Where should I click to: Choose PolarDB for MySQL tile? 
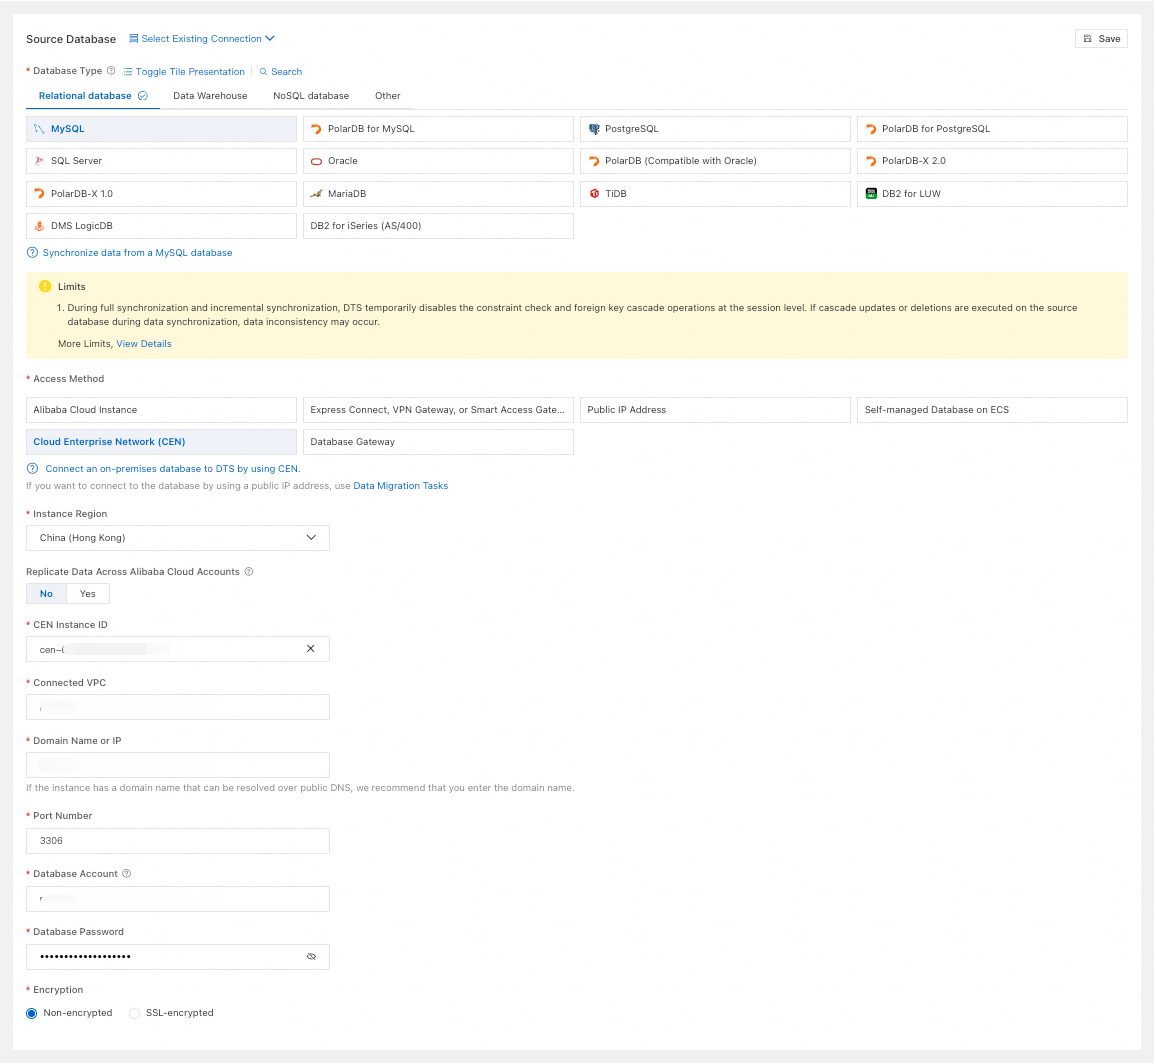438,129
